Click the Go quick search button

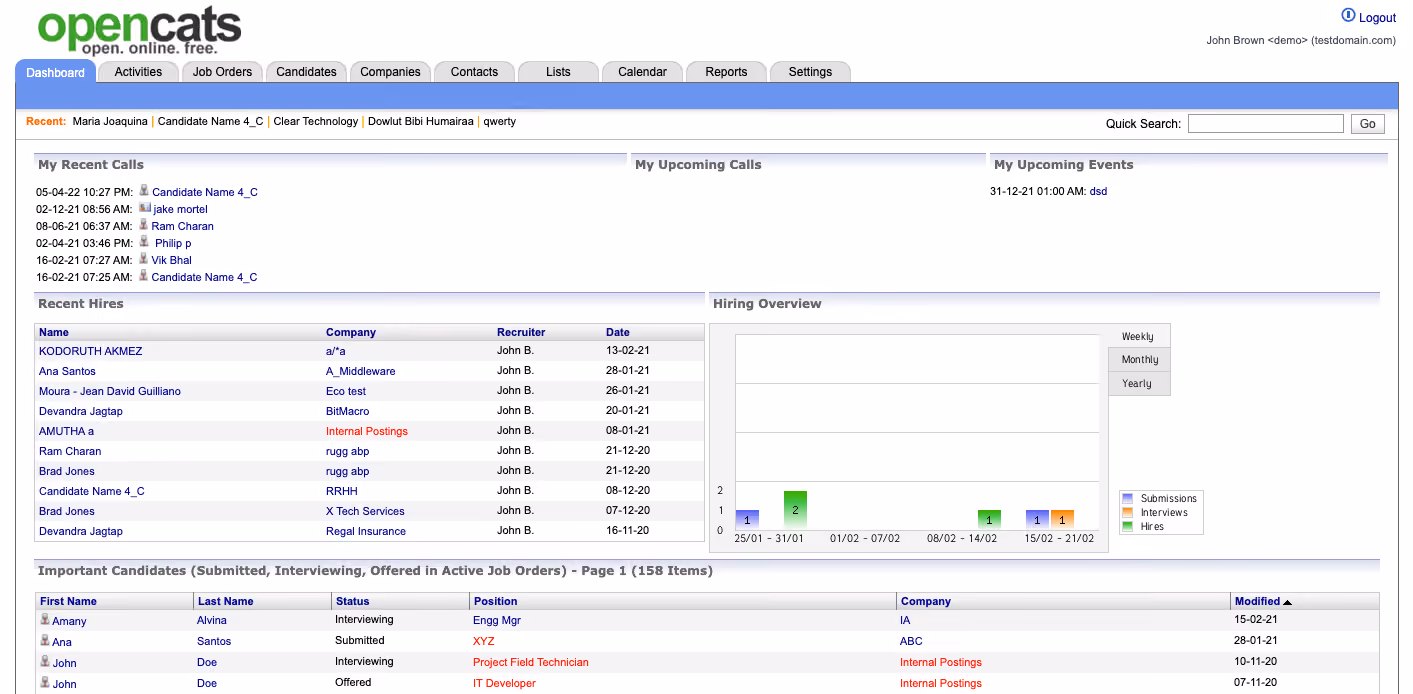click(1368, 124)
